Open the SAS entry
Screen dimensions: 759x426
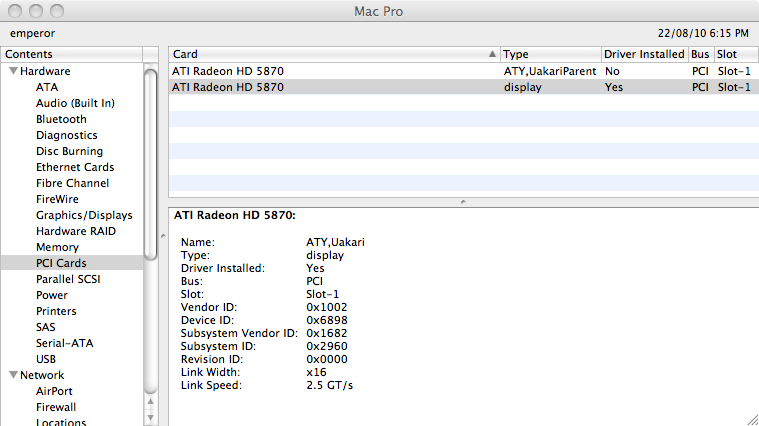pos(46,327)
